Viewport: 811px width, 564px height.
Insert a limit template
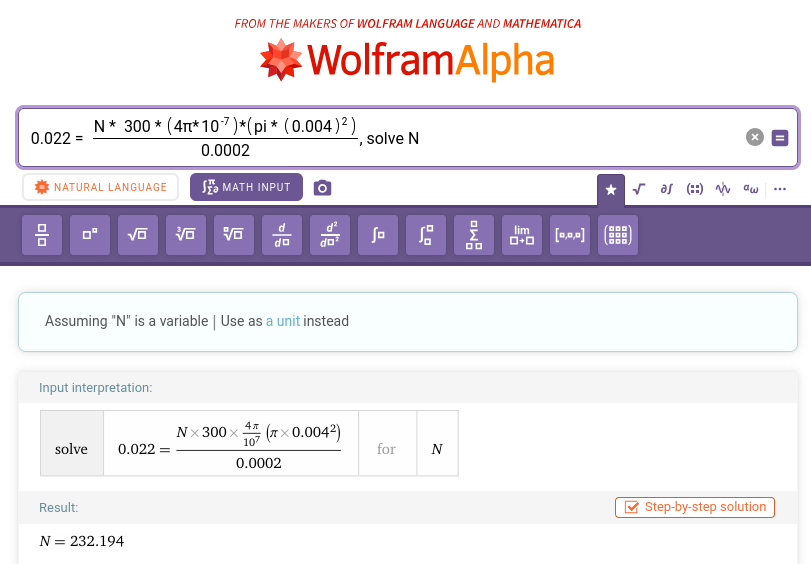pos(522,235)
